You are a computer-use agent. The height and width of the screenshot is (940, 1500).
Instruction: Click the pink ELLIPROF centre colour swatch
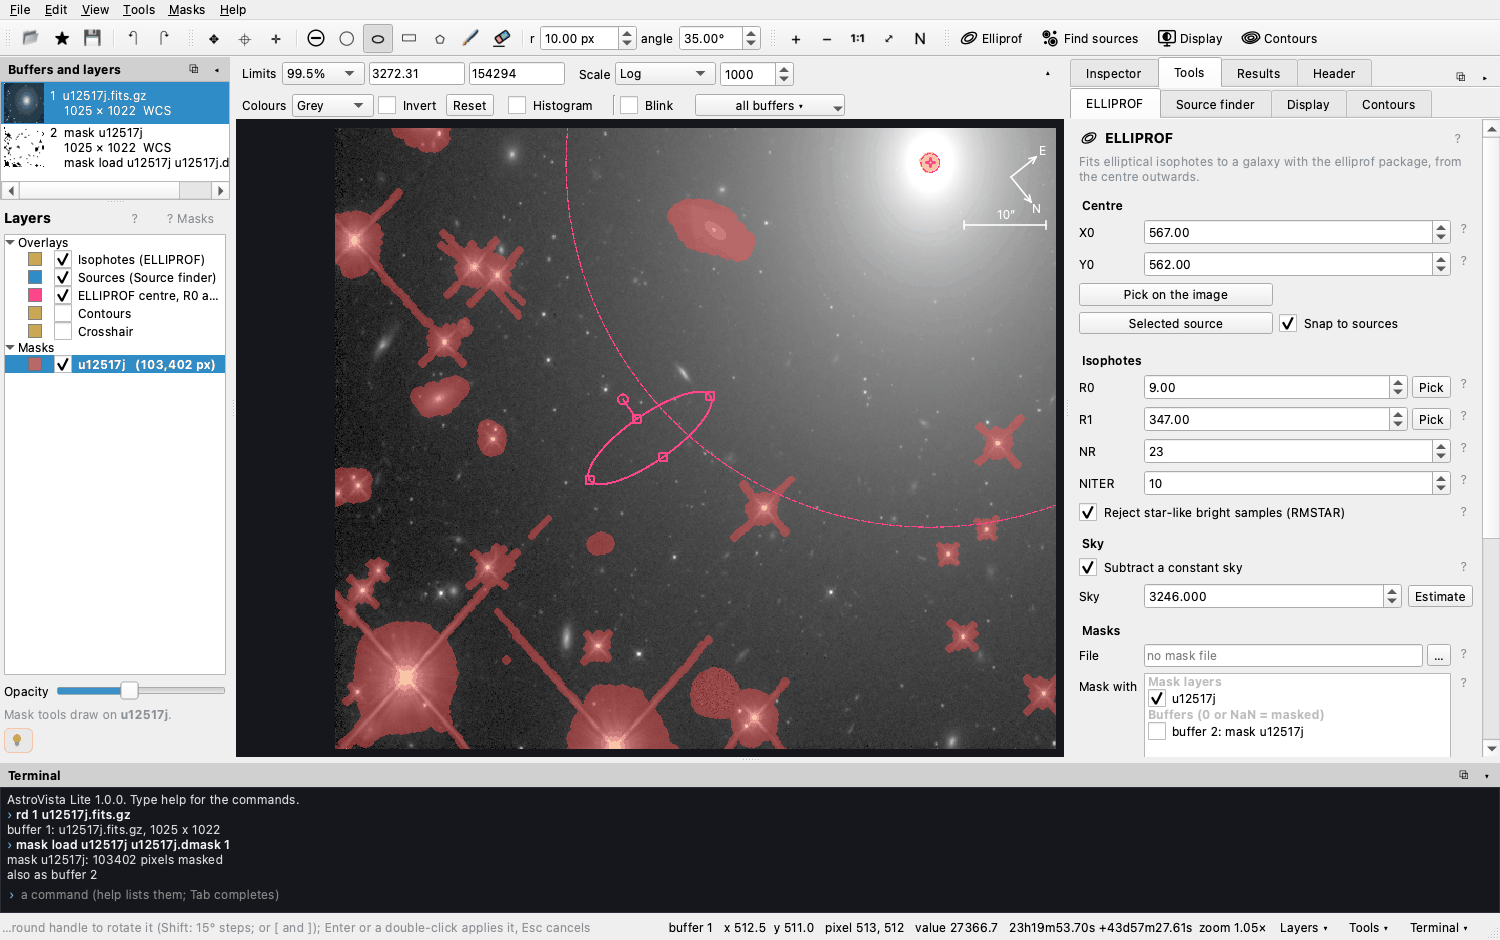click(x=35, y=295)
